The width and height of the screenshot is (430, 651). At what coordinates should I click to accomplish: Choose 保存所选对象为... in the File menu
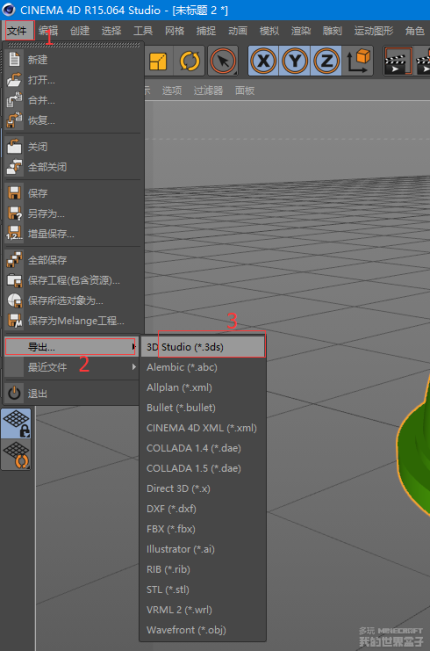pos(73,301)
